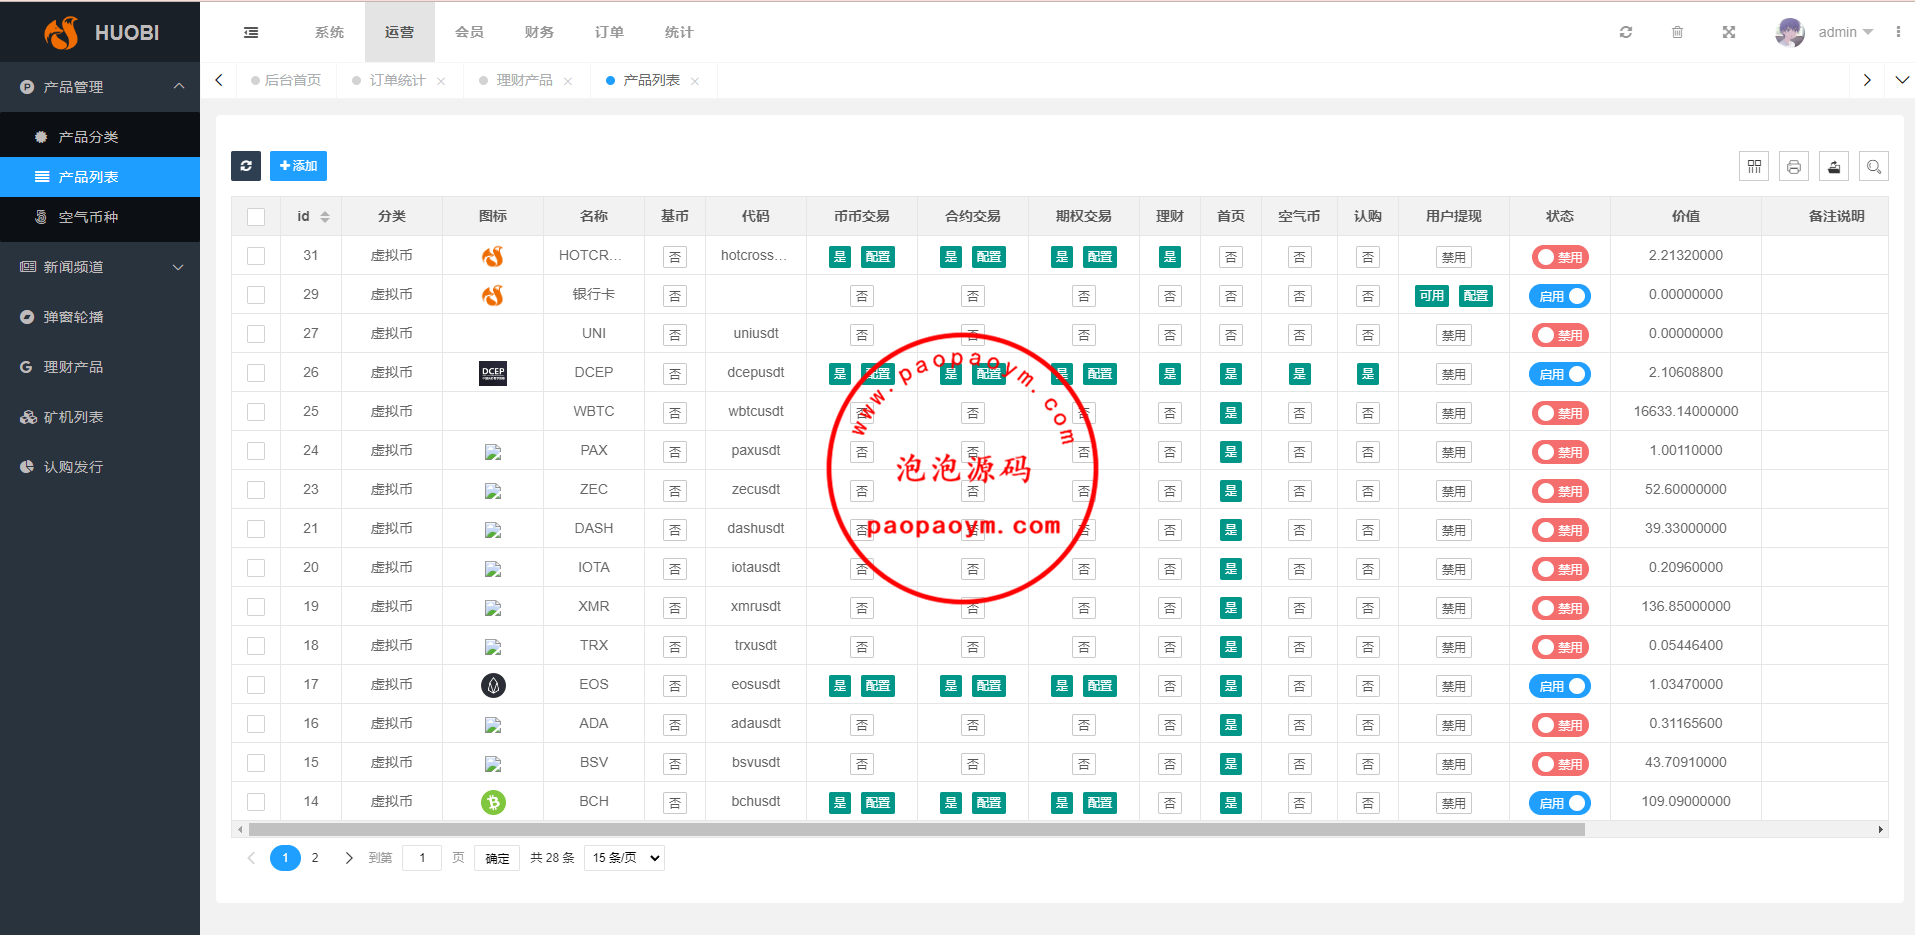This screenshot has width=1915, height=935.
Task: Check the row checkbox for id 31
Action: pyautogui.click(x=256, y=256)
